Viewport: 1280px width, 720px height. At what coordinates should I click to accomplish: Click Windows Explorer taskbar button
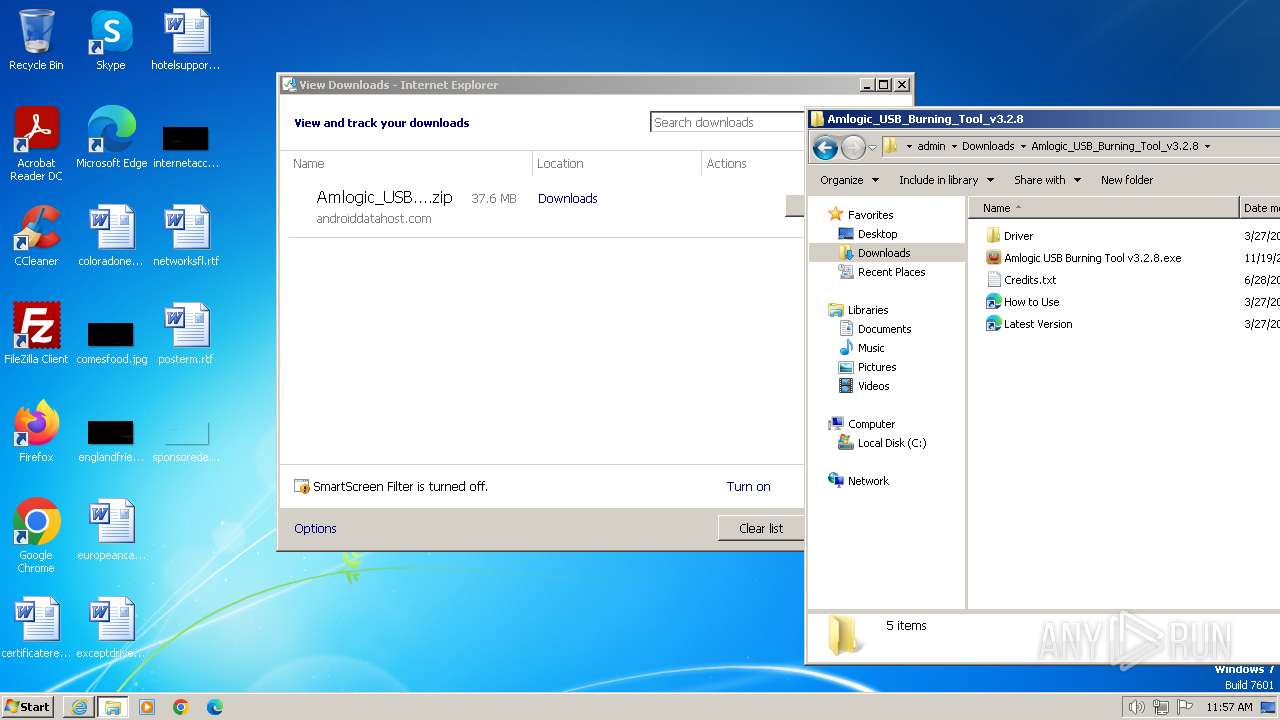point(112,707)
